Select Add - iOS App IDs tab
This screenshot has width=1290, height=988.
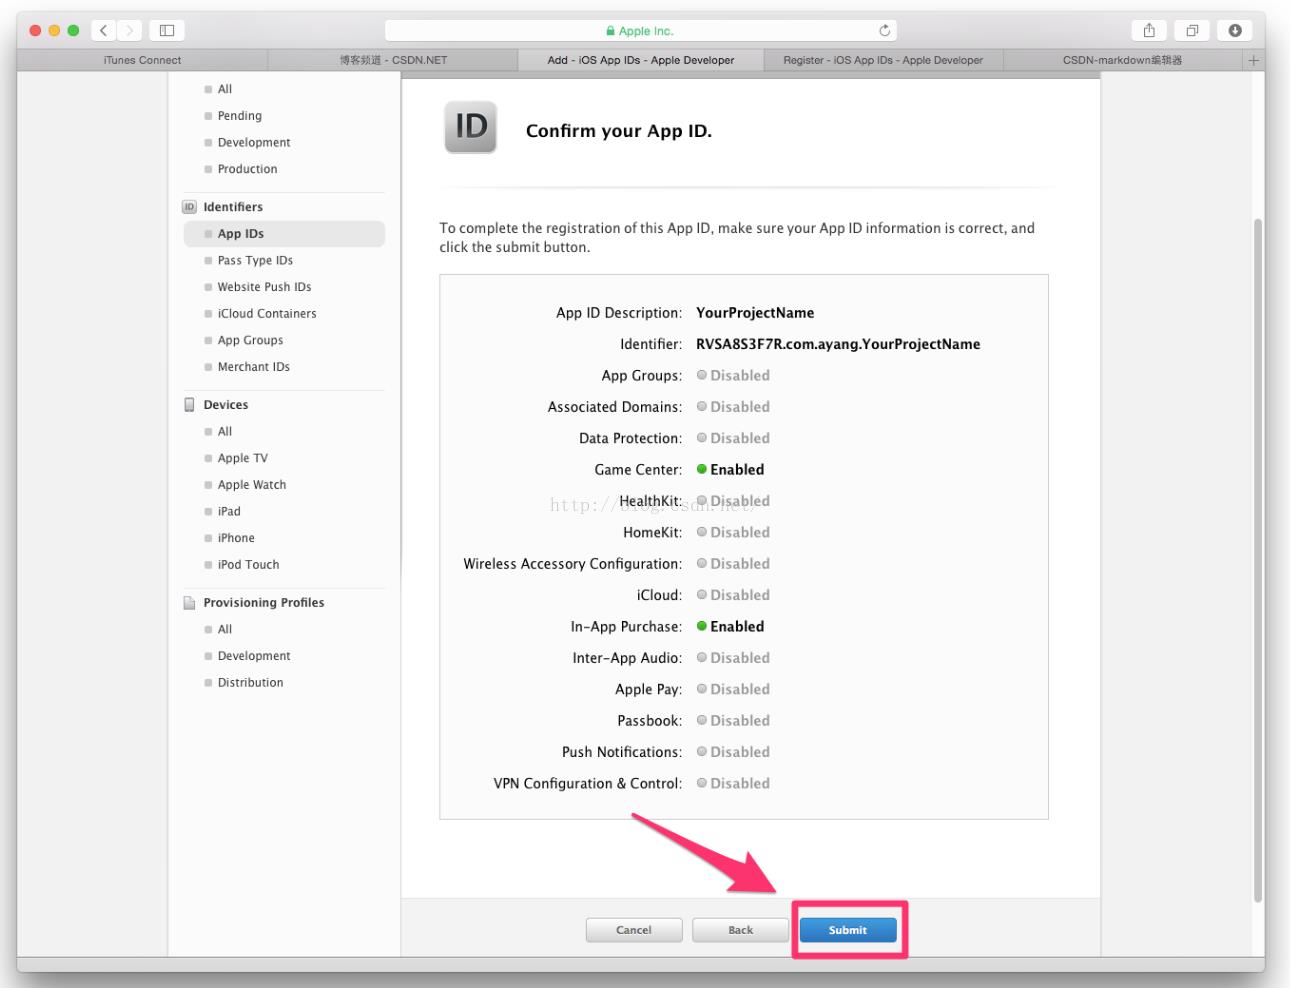[641, 60]
